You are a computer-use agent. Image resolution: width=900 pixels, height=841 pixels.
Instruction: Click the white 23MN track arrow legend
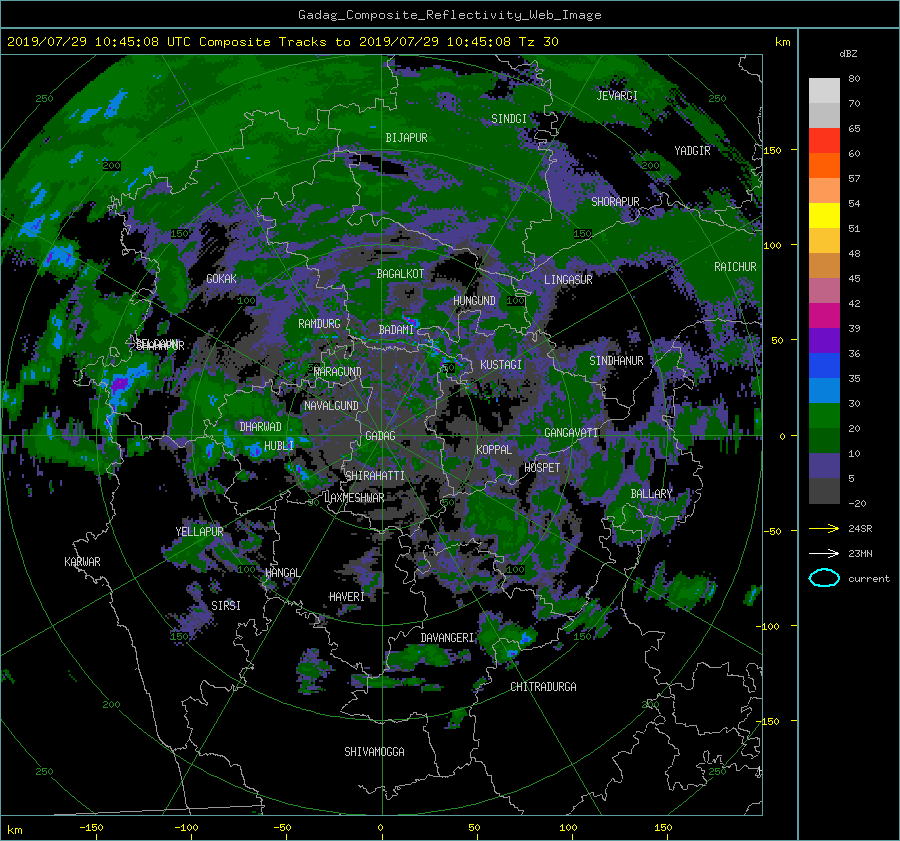824,553
